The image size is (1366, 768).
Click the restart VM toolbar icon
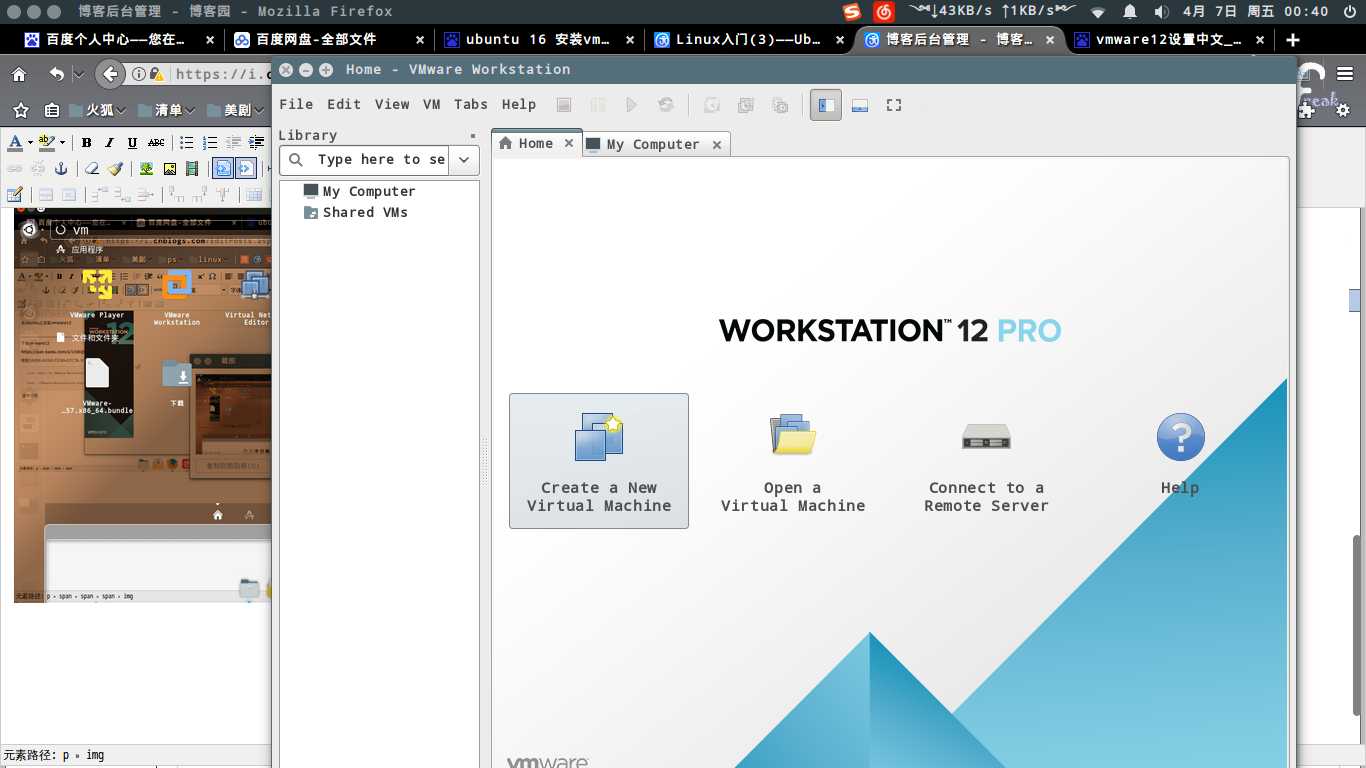click(666, 105)
